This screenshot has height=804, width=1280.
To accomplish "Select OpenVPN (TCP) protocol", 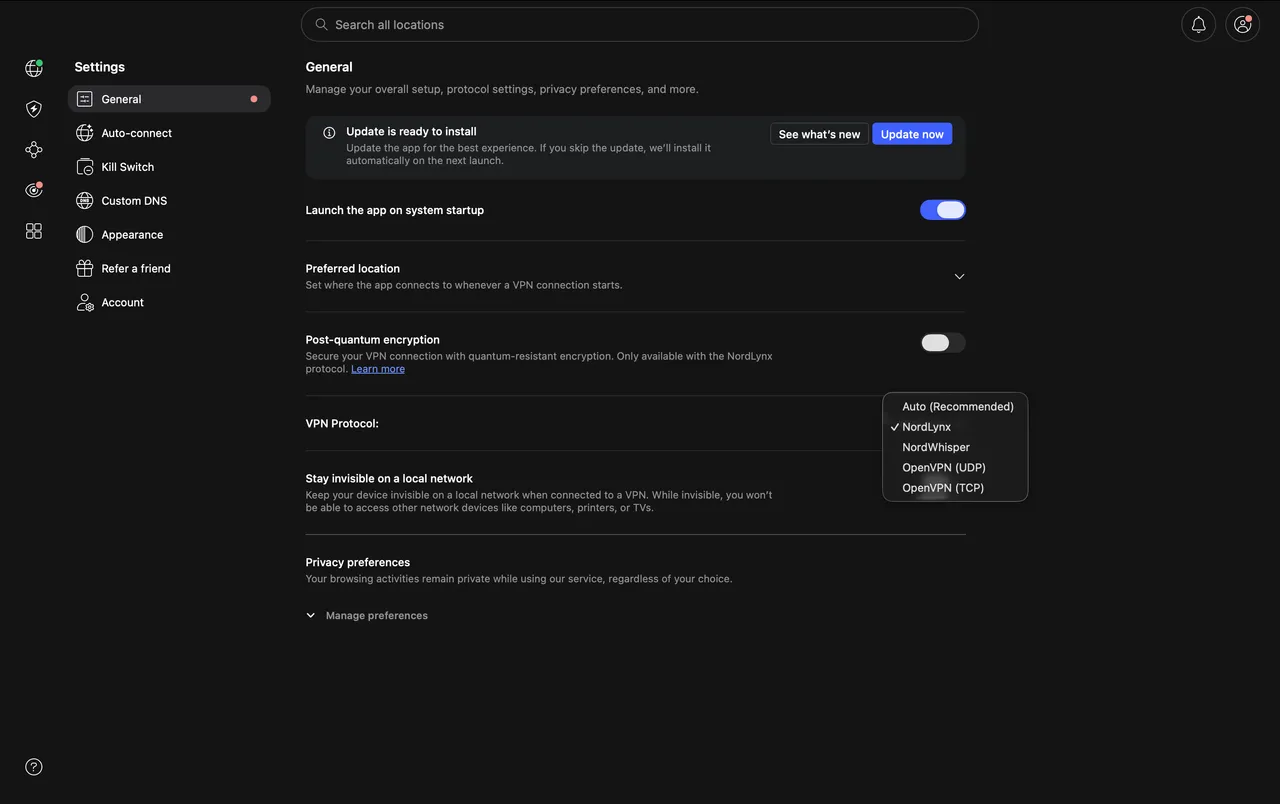I will coord(955,488).
